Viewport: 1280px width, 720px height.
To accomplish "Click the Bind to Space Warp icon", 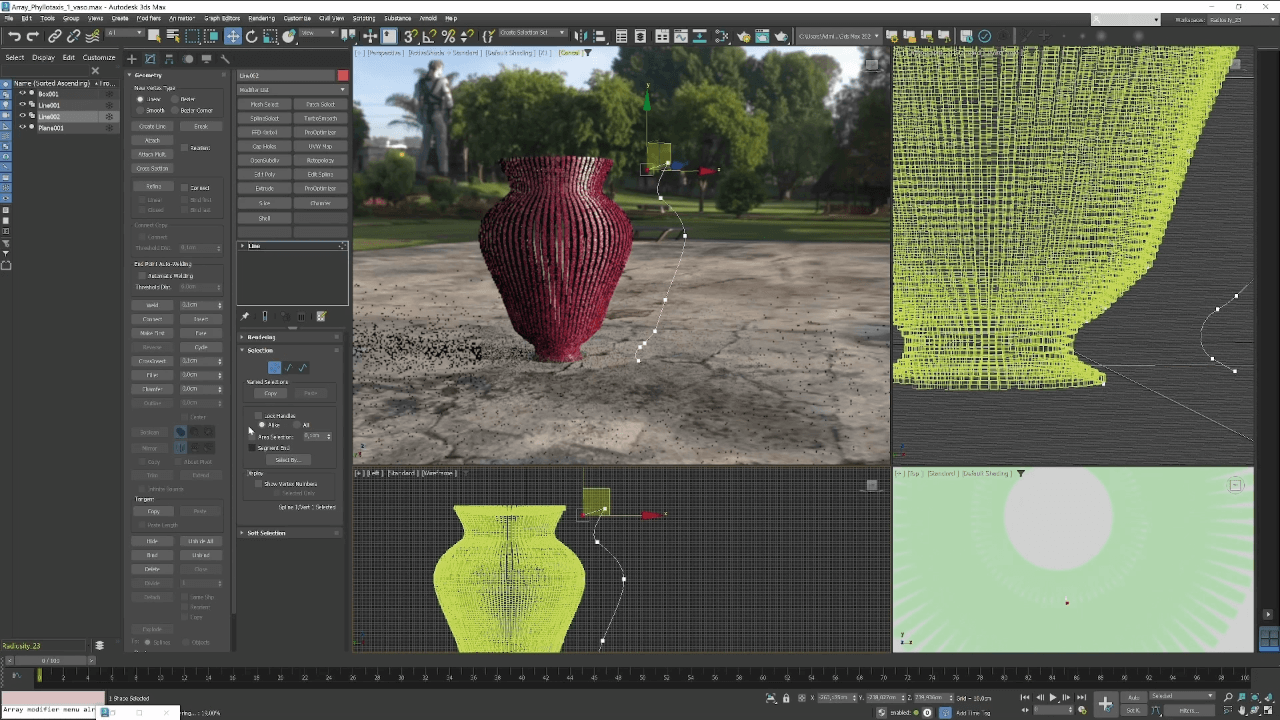I will pos(91,36).
